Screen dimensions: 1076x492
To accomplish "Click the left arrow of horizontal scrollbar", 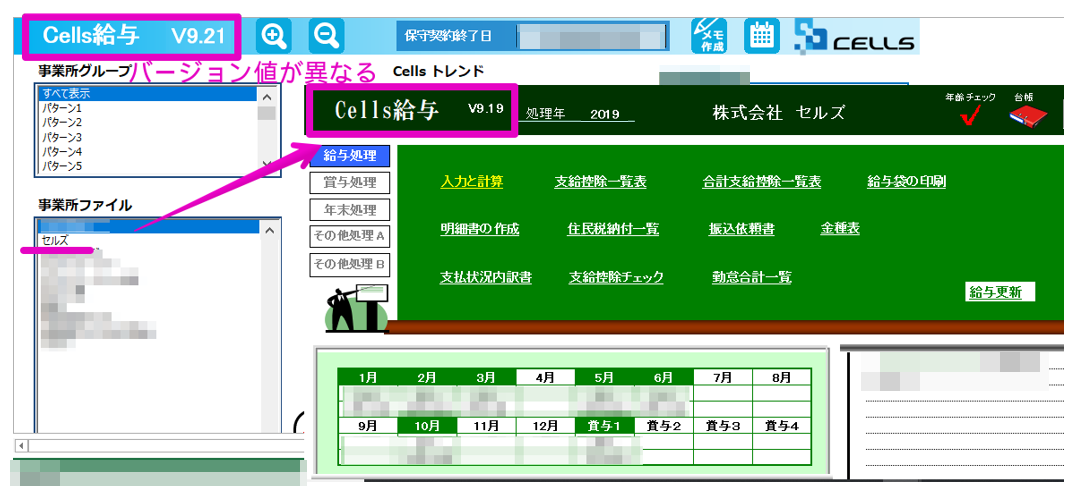I will pos(21,445).
